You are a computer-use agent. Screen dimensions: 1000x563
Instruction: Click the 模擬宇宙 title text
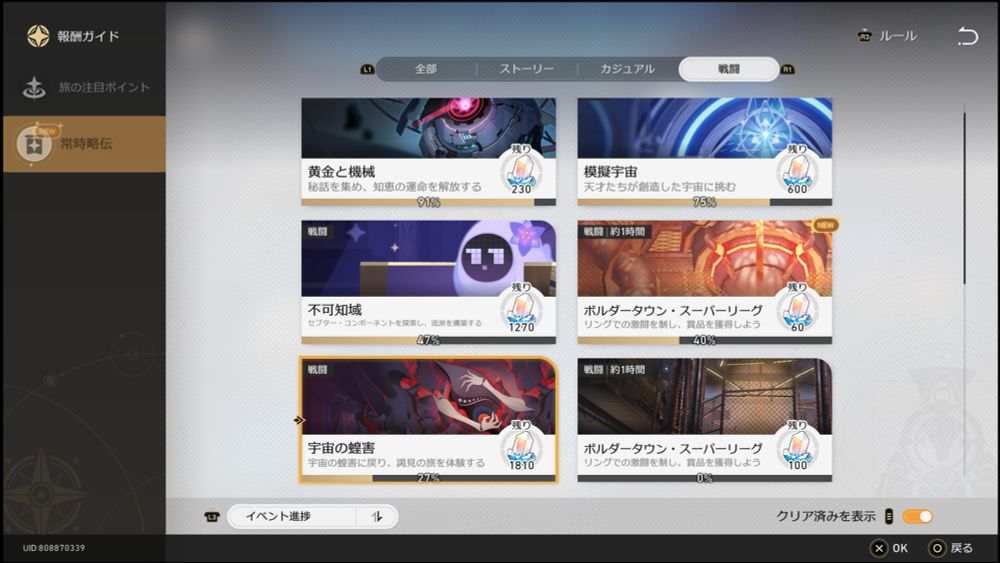coord(610,172)
